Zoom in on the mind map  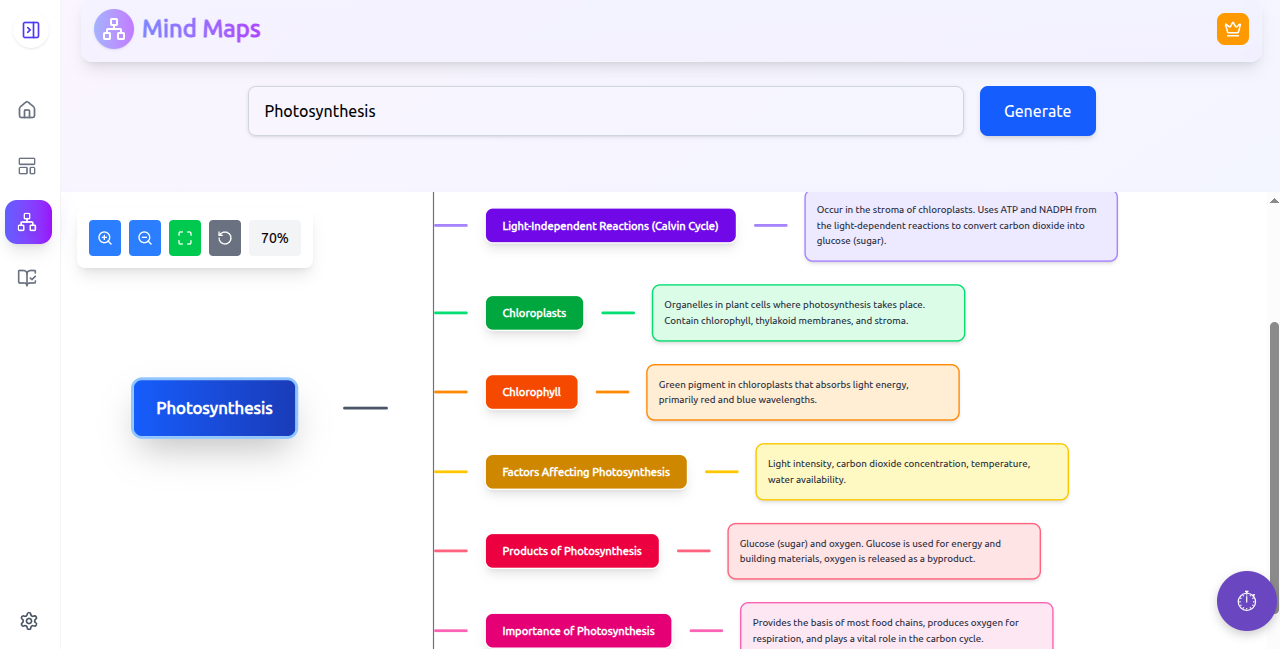(x=105, y=238)
